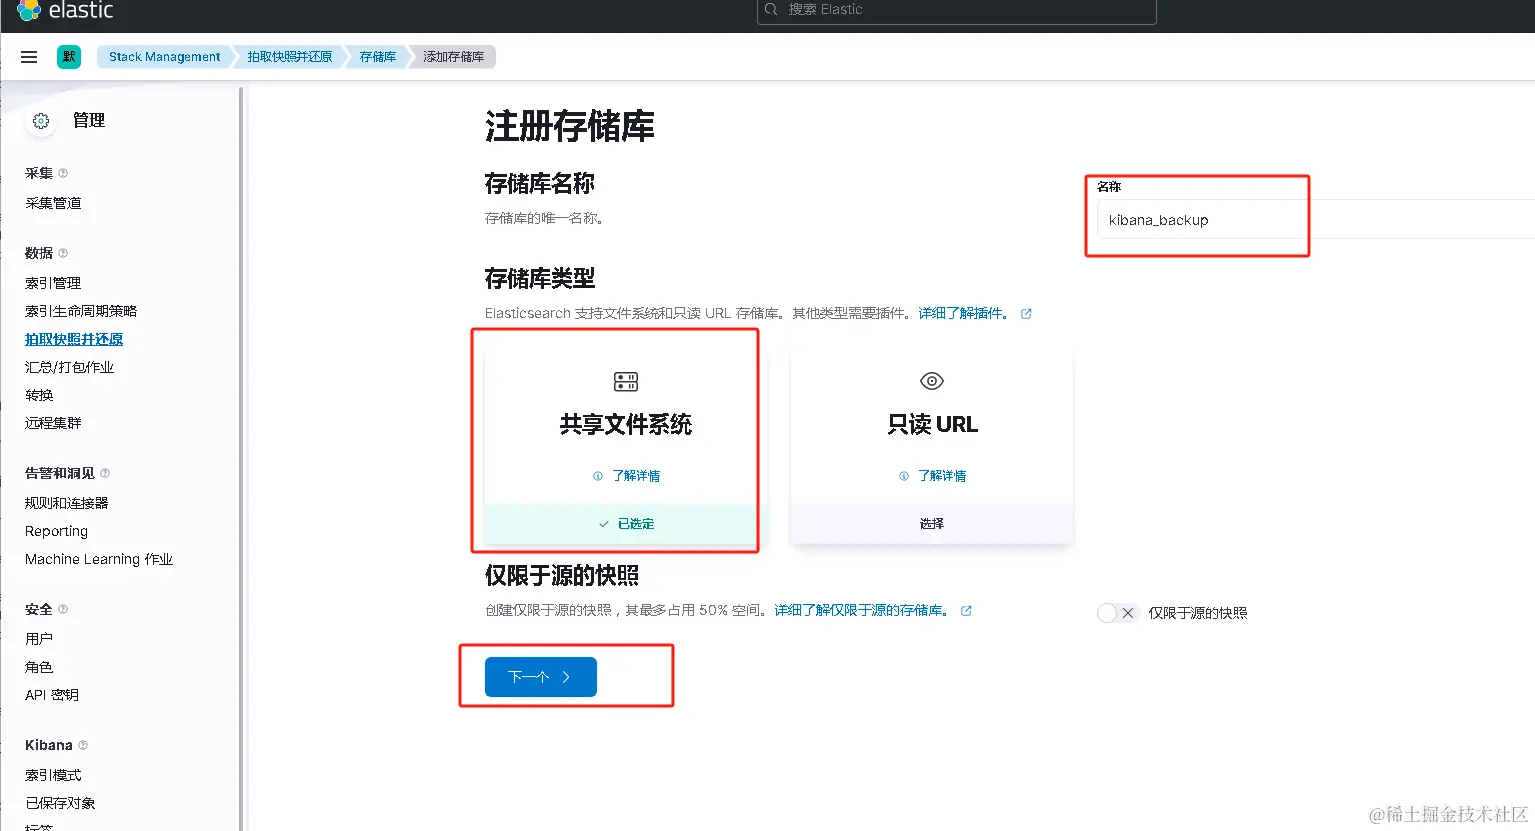Image resolution: width=1535 pixels, height=831 pixels.
Task: Click the green space avatar icon
Action: click(x=69, y=57)
